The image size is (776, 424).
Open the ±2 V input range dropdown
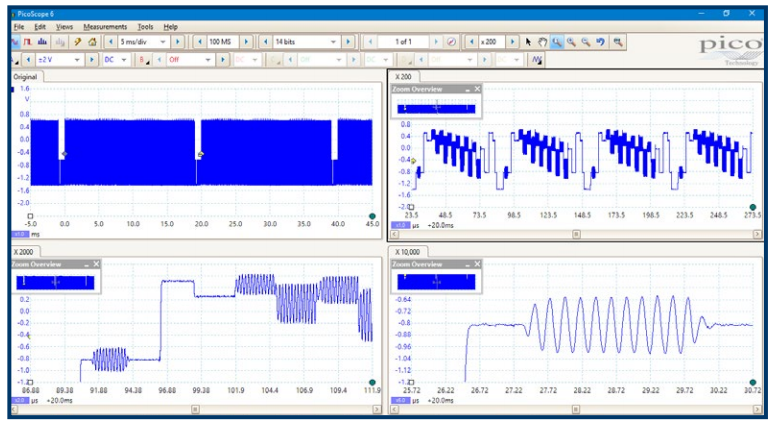tap(59, 60)
